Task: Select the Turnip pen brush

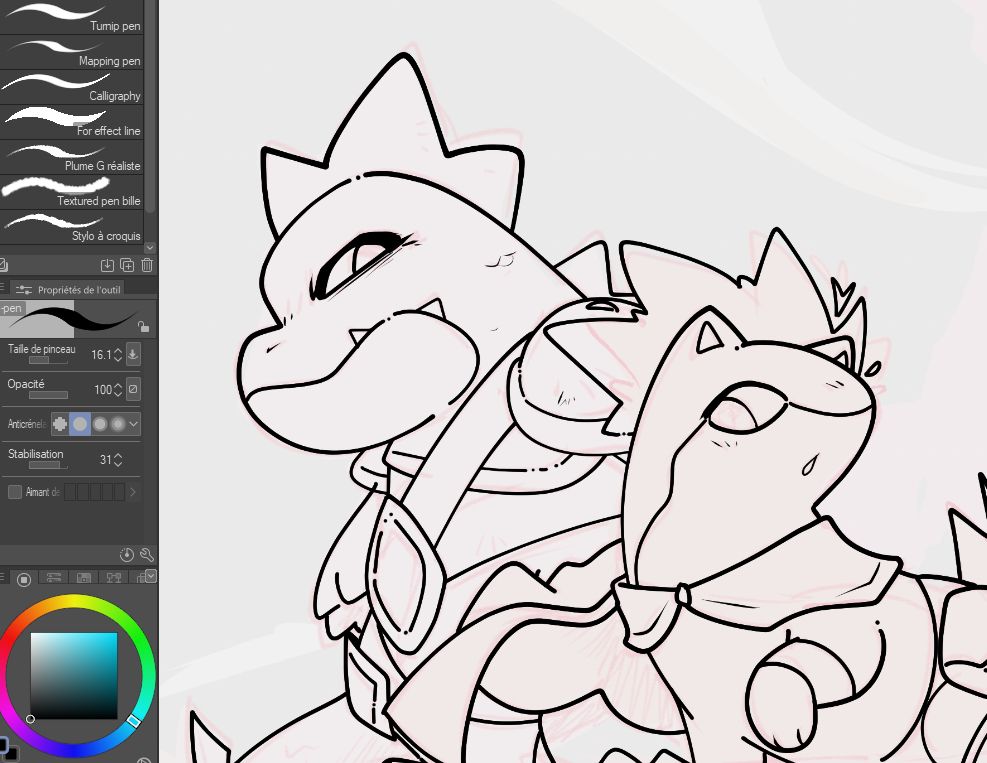Action: point(71,17)
